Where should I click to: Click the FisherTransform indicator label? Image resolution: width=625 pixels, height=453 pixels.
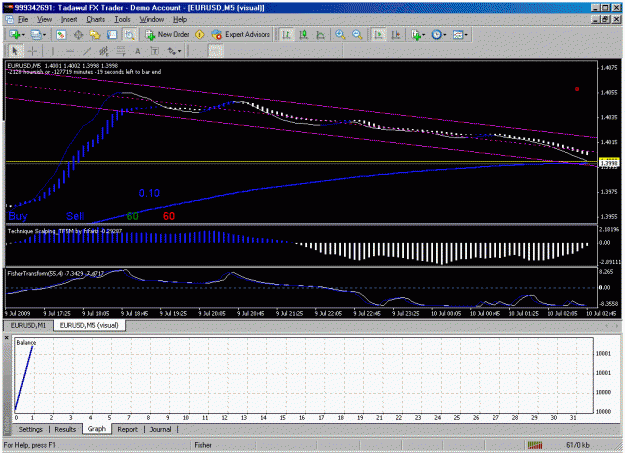point(56,274)
